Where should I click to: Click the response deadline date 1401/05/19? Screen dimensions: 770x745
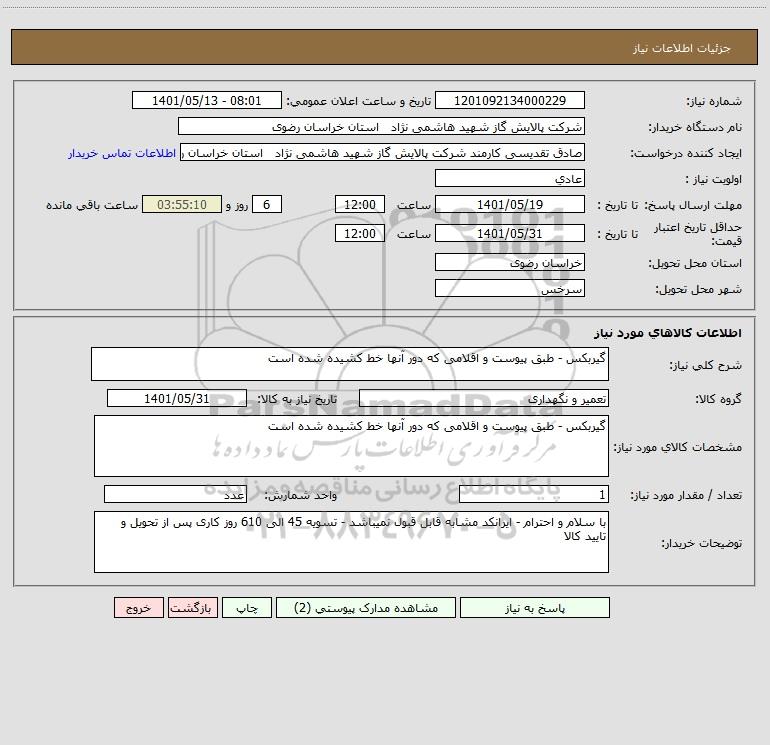pyautogui.click(x=510, y=204)
